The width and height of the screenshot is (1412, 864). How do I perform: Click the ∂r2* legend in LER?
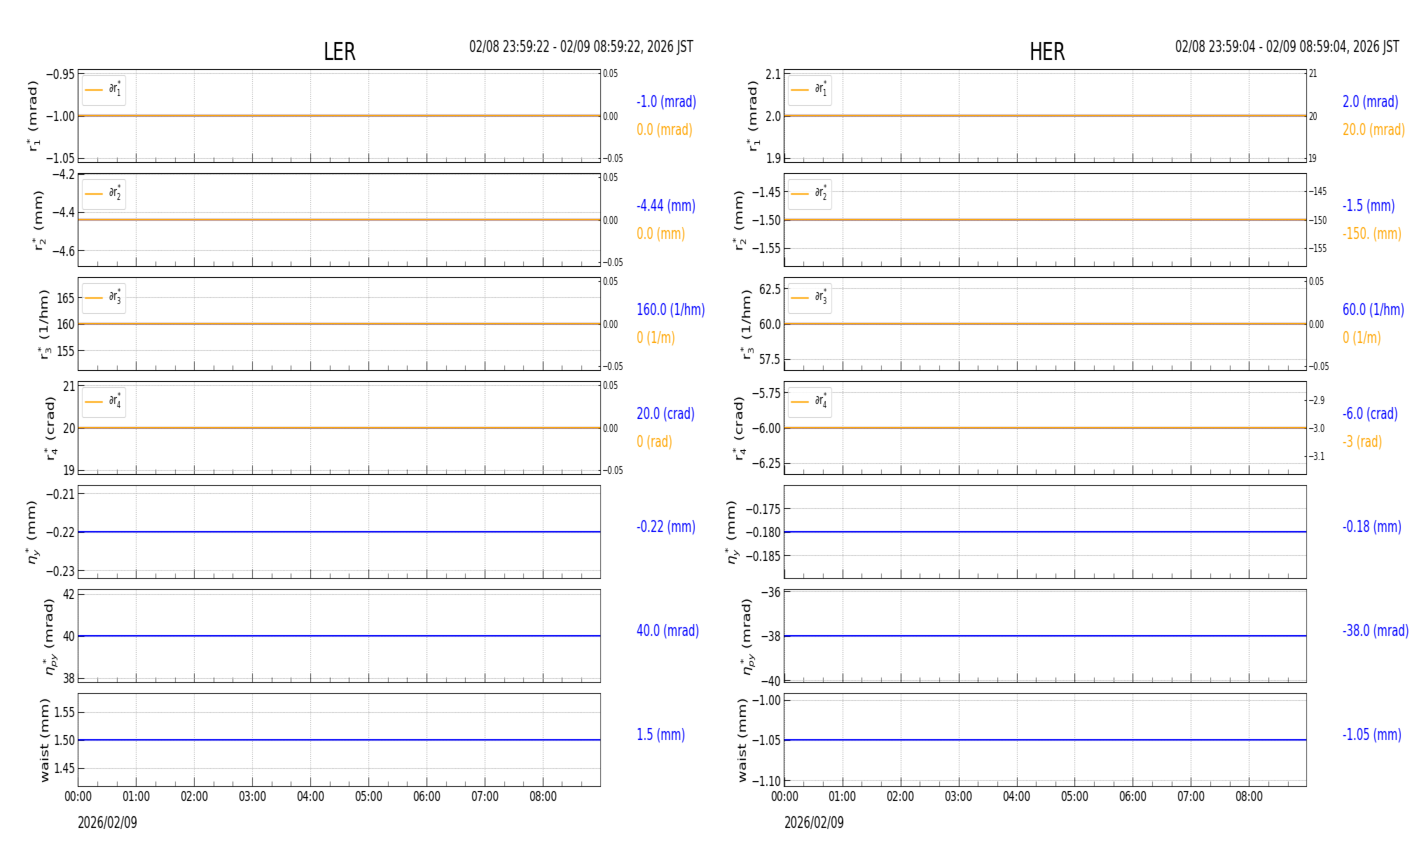point(104,194)
